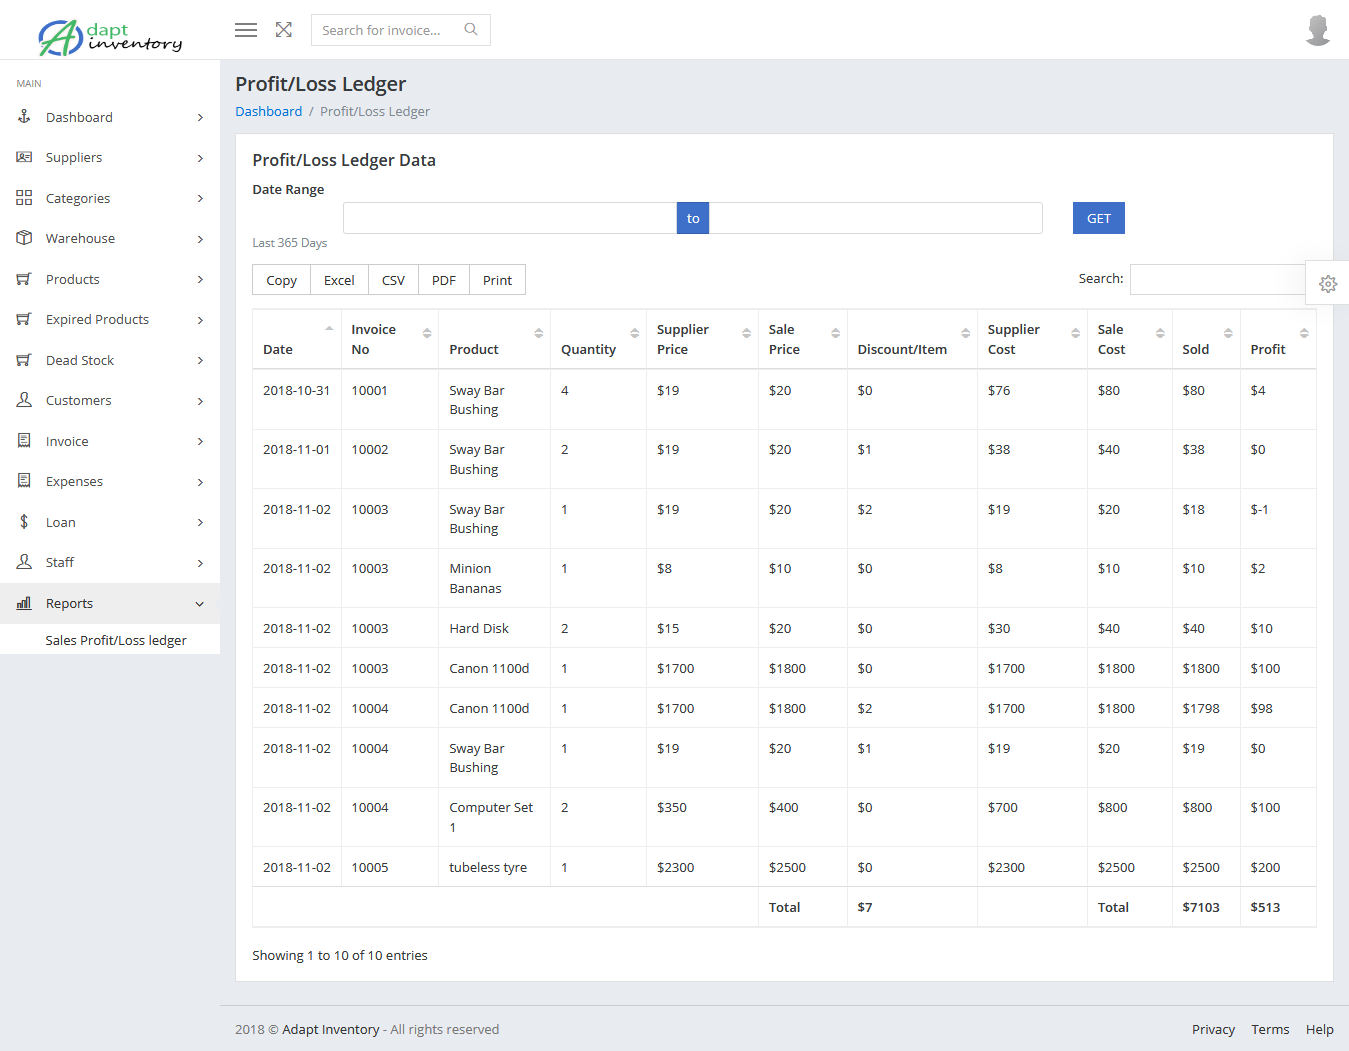1349x1051 pixels.
Task: Click the Categories grid icon
Action: (x=24, y=197)
